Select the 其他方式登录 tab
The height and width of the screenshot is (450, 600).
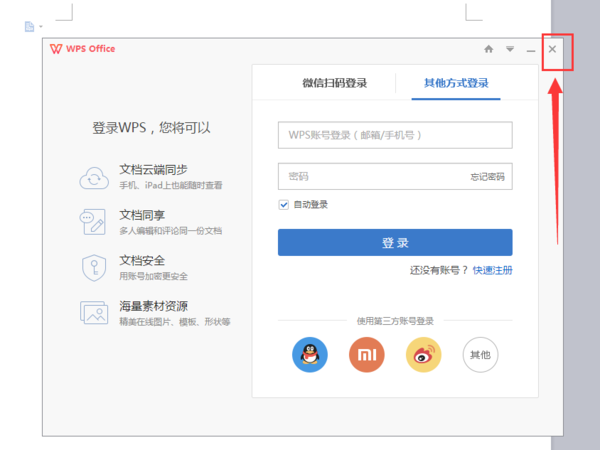(456, 83)
